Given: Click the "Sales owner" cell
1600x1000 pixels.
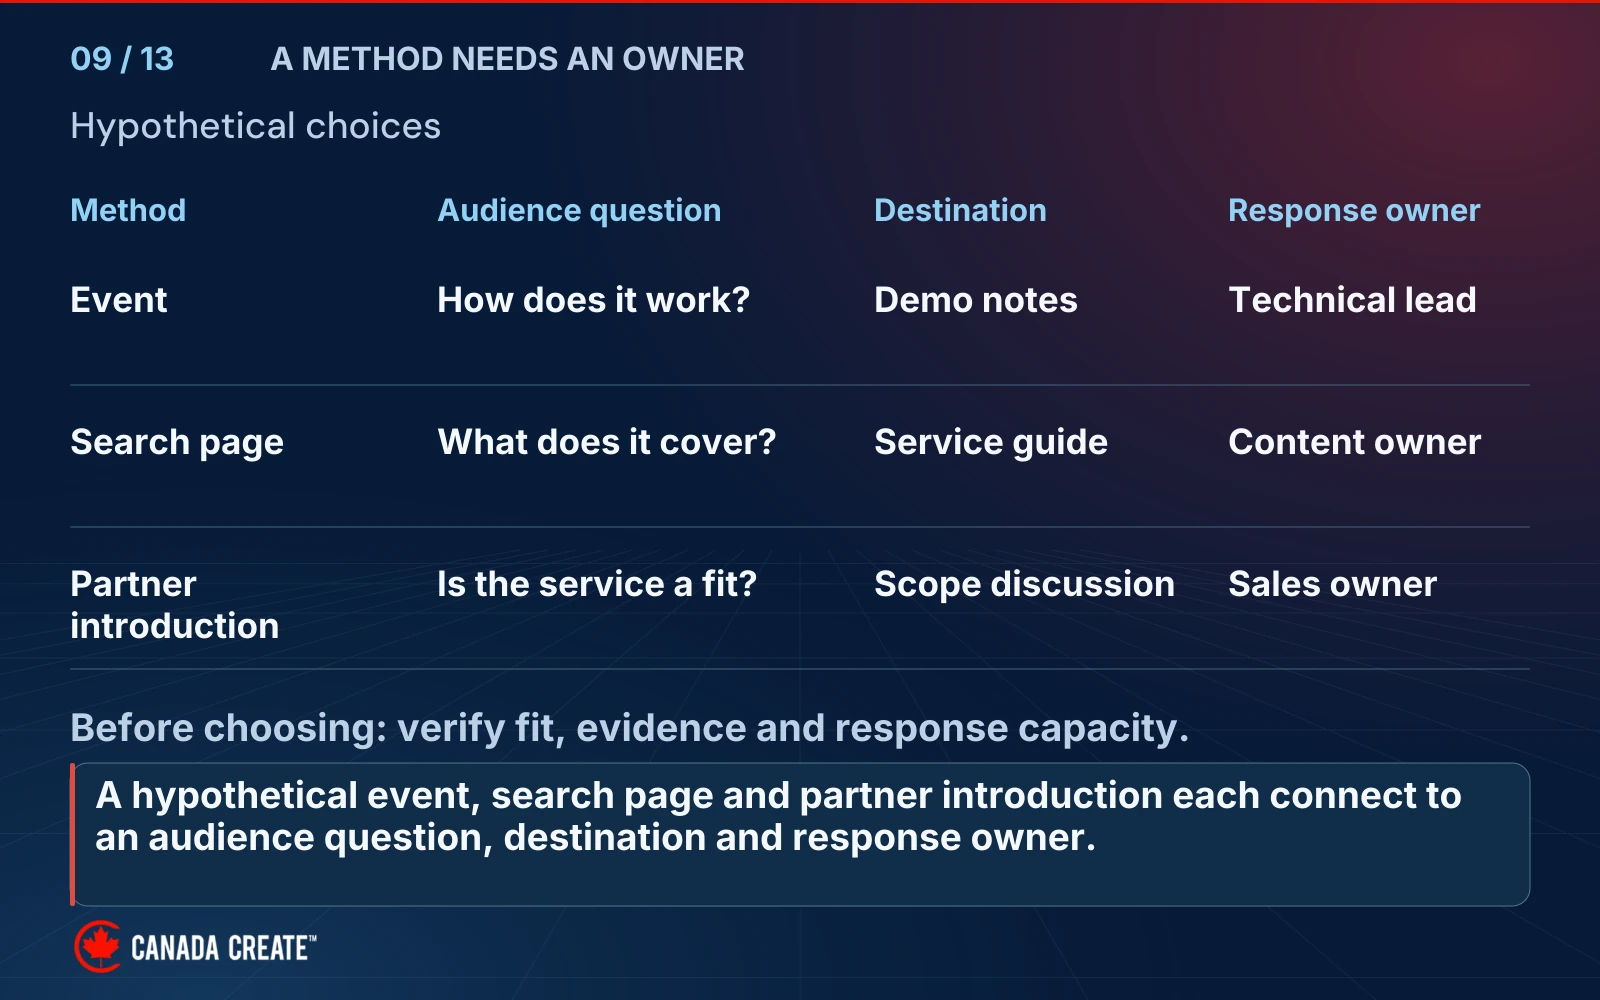Looking at the screenshot, I should click(x=1333, y=584).
